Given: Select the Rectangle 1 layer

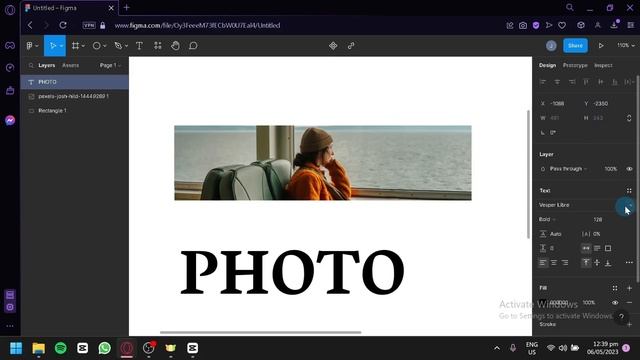Looking at the screenshot, I should (75, 111).
